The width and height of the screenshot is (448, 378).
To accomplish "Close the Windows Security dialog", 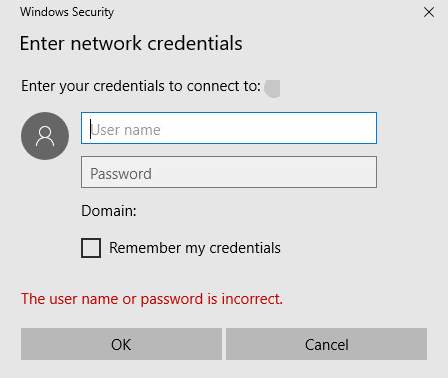I will point(429,12).
